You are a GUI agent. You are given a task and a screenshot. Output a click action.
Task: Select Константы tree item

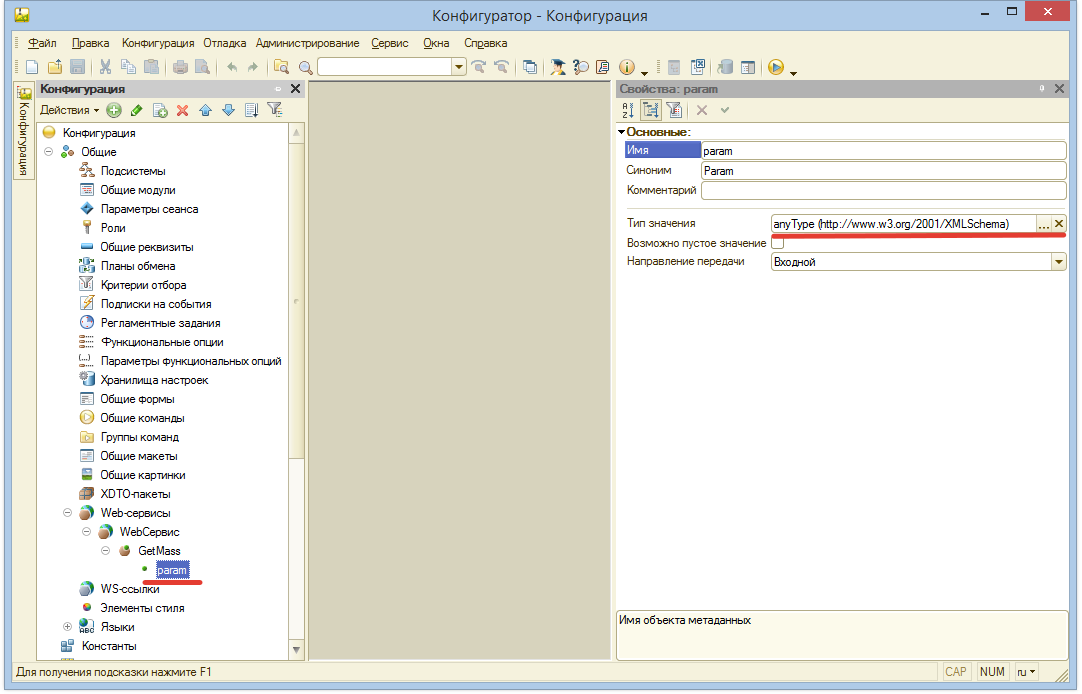(x=109, y=646)
